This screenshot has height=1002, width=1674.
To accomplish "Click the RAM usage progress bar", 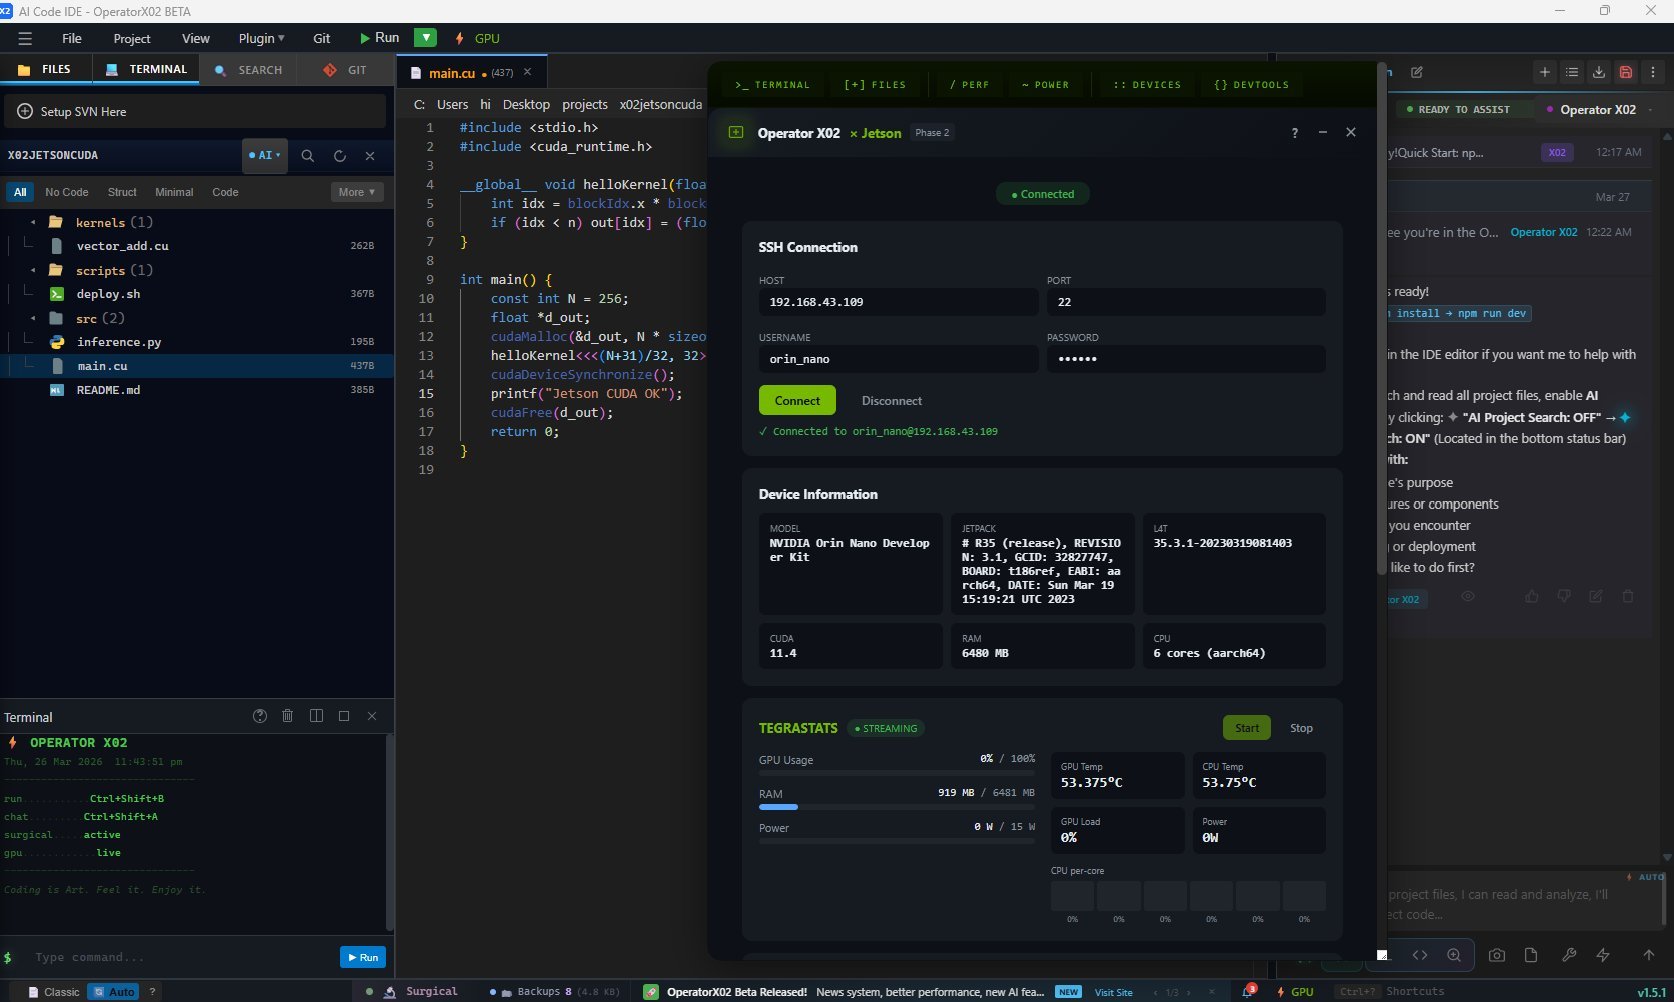I will click(x=897, y=807).
